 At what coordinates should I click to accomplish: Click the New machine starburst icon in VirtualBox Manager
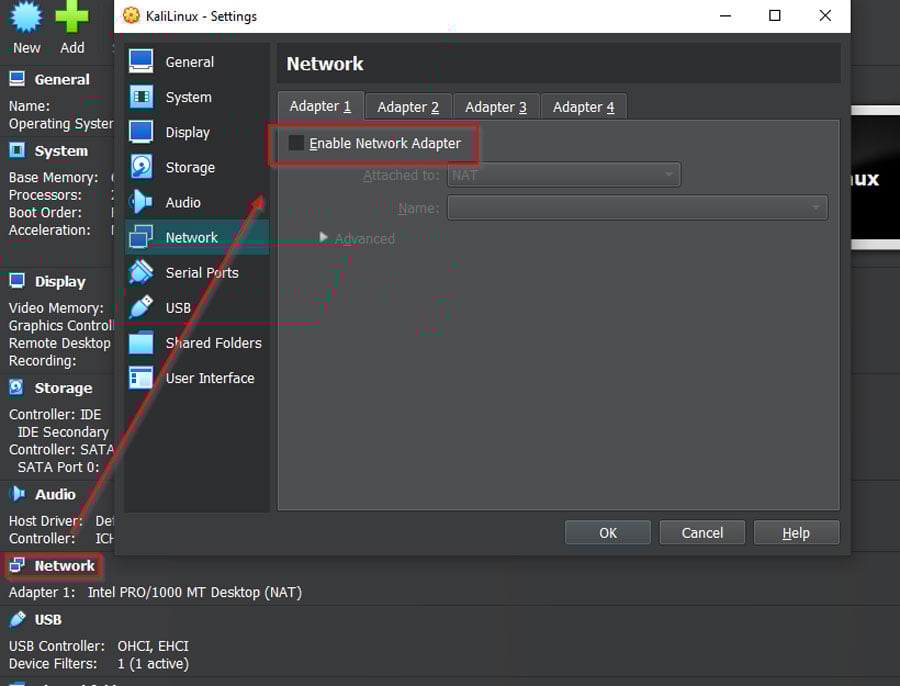coord(26,17)
